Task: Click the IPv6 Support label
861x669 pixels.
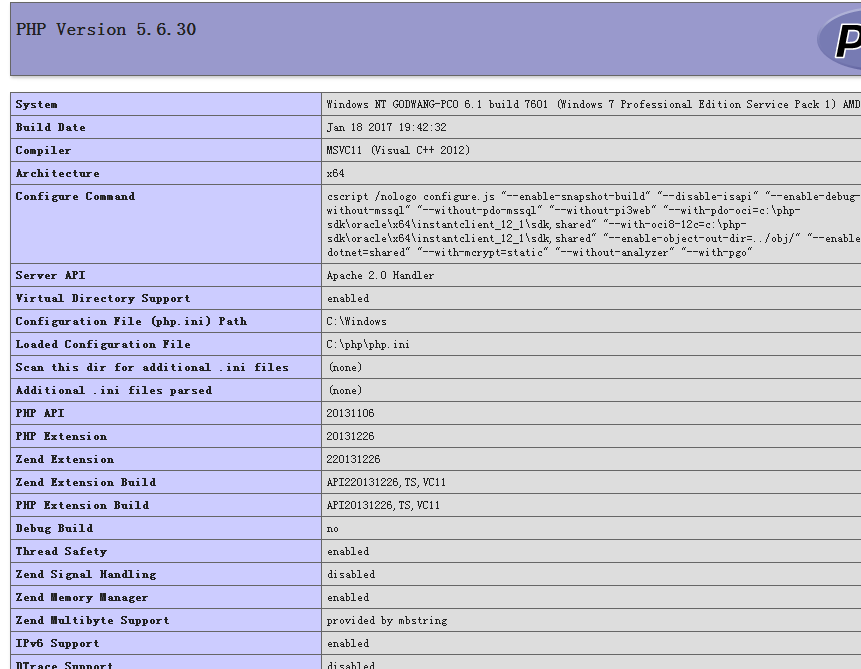Action: coord(58,644)
